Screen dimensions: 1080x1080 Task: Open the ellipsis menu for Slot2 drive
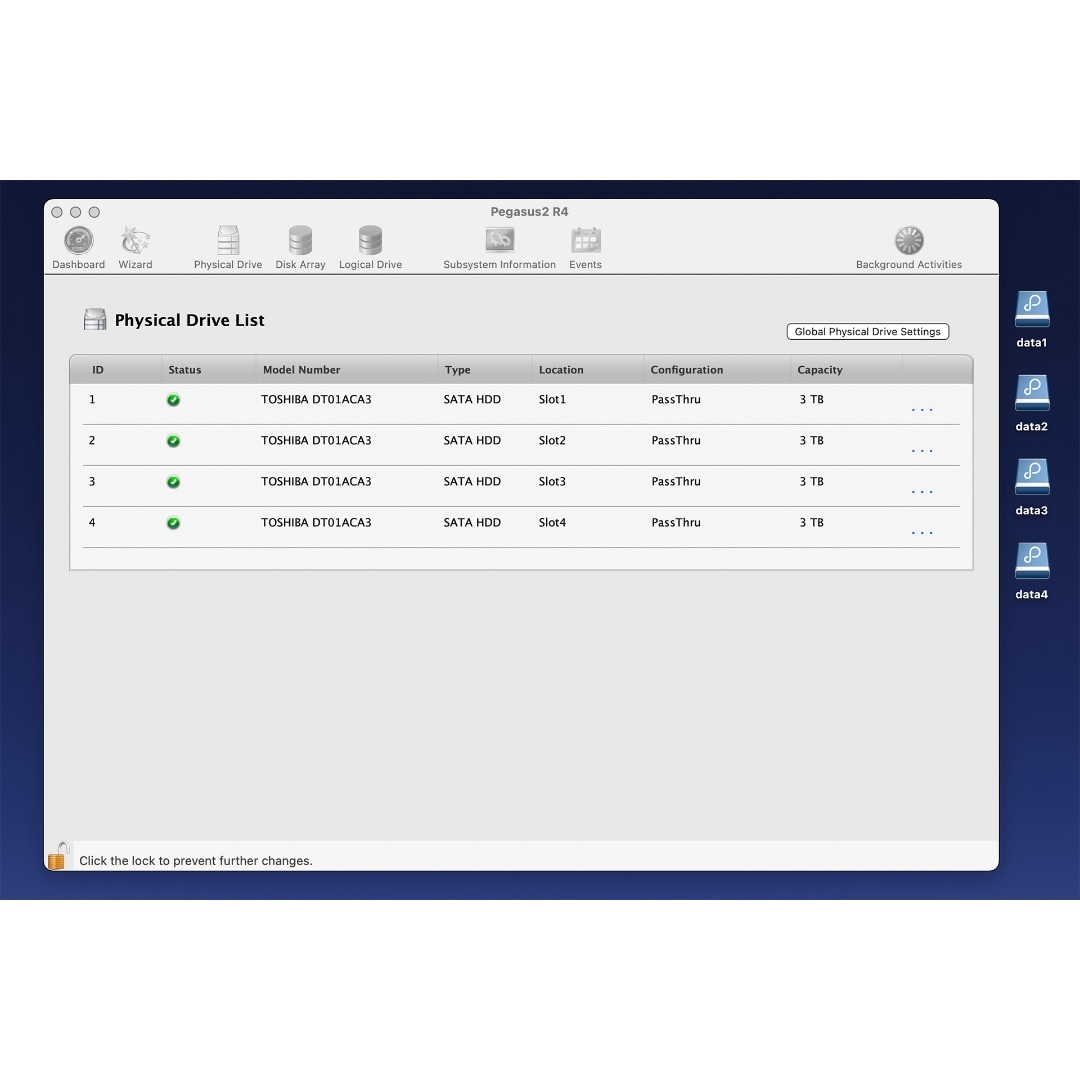[922, 451]
